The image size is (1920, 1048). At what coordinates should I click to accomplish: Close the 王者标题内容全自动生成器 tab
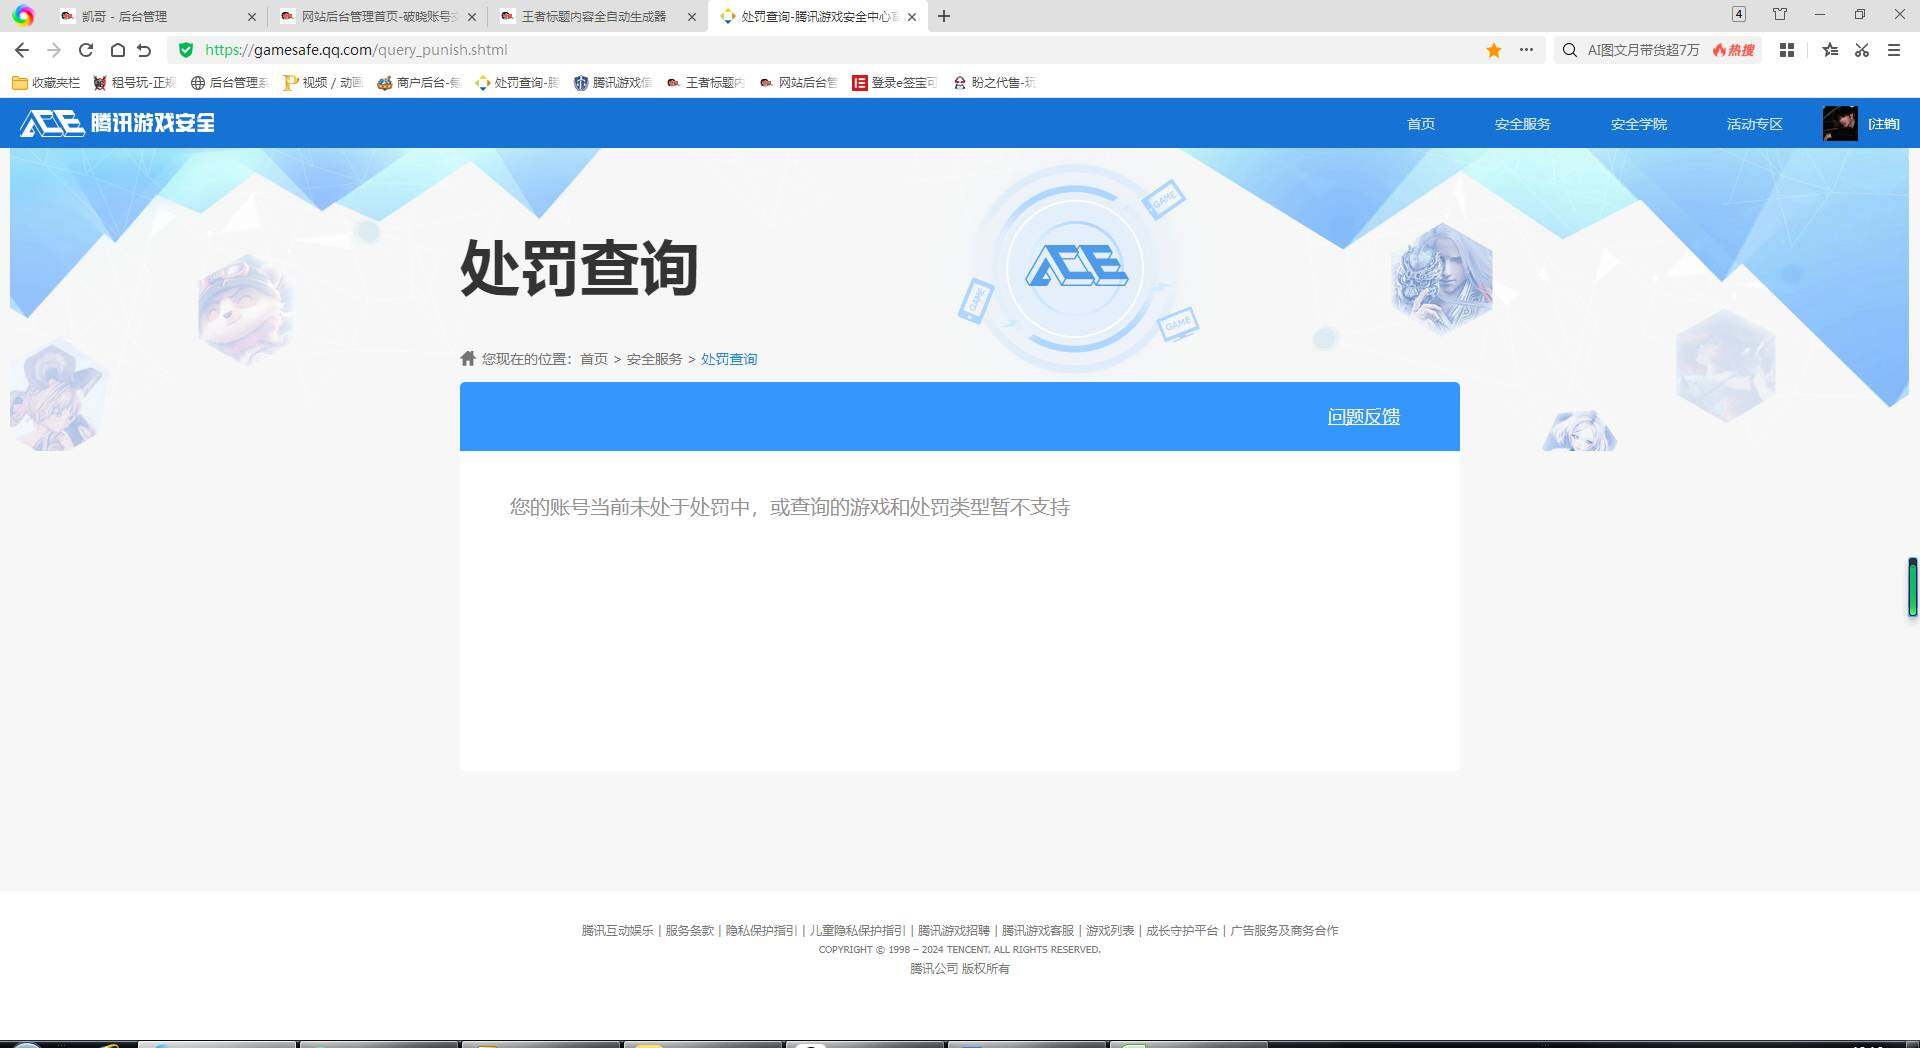point(692,17)
